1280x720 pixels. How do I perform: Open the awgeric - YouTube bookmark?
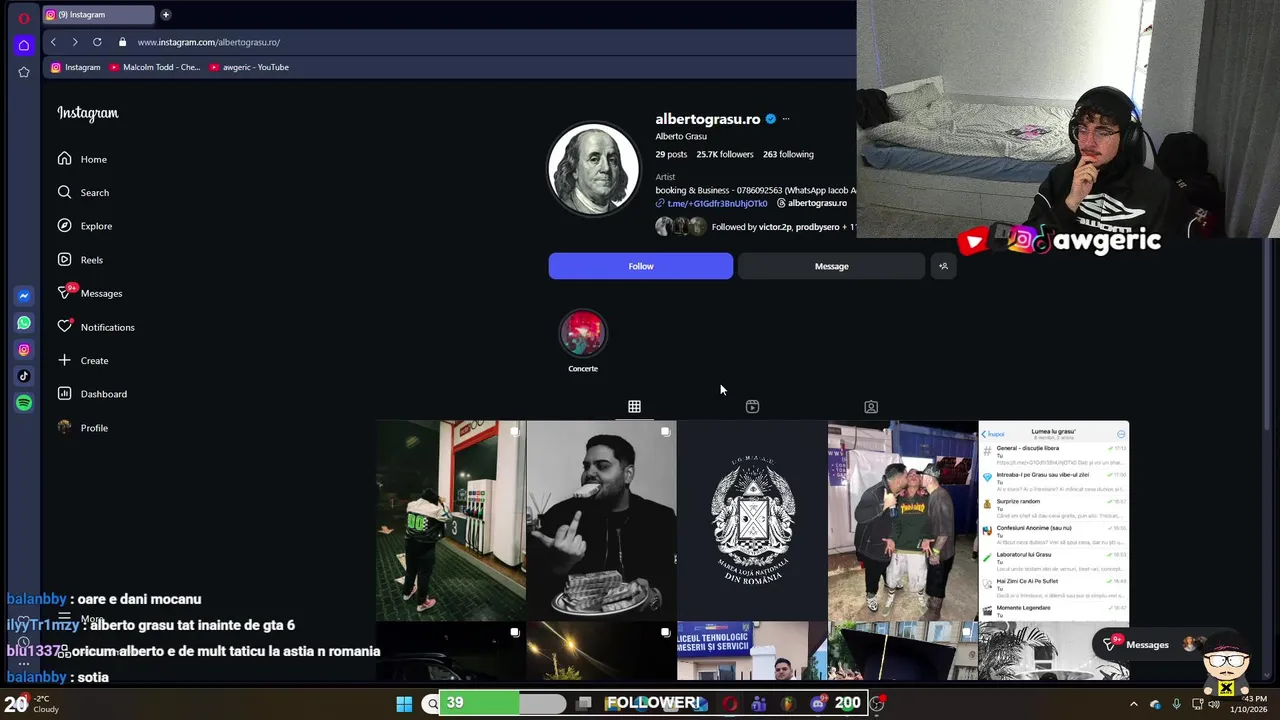(x=249, y=67)
